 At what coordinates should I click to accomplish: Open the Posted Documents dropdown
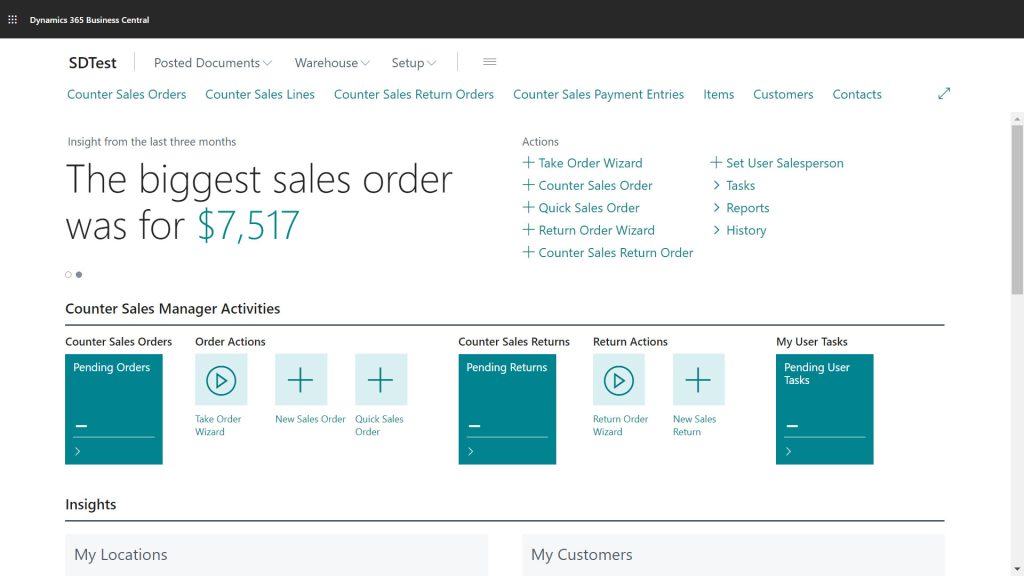point(211,62)
